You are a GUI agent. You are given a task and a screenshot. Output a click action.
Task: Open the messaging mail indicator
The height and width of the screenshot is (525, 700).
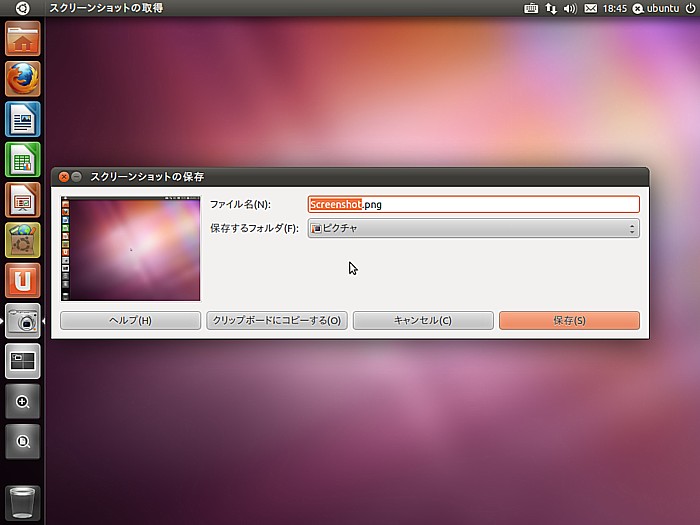[591, 8]
